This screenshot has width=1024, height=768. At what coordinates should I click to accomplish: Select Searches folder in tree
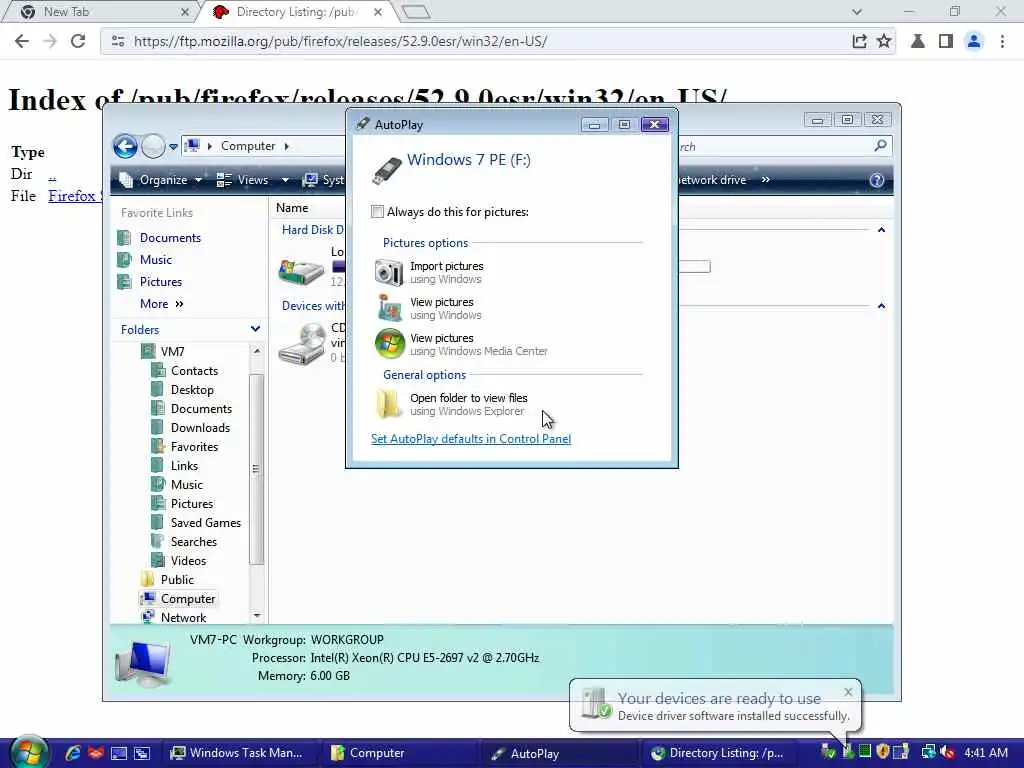tap(193, 541)
